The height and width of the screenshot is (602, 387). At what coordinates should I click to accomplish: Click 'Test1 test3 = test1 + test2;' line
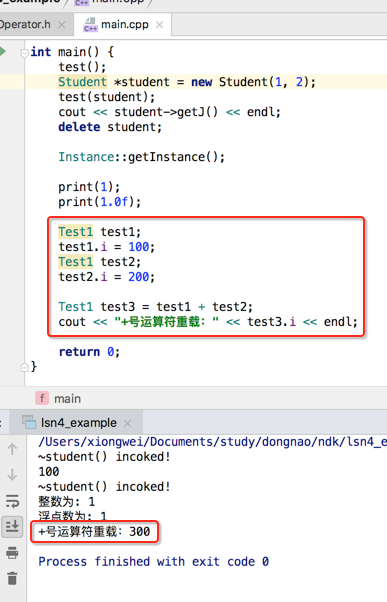[x=155, y=306]
